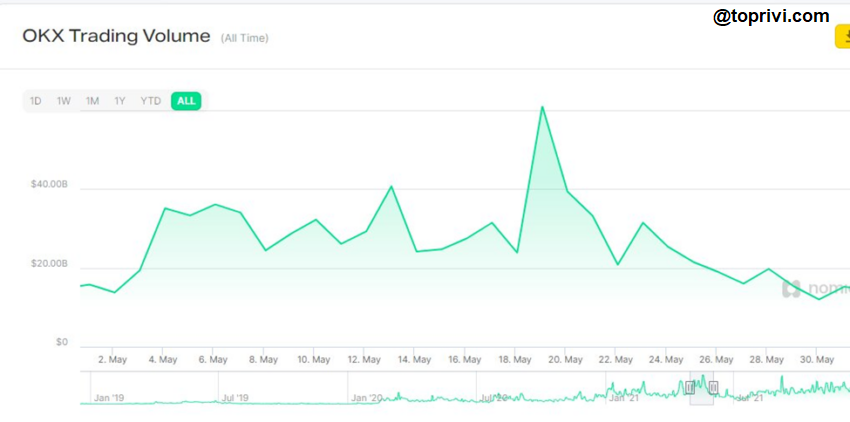Click the shaded navigator selection window
This screenshot has height=422, width=850.
[701, 388]
